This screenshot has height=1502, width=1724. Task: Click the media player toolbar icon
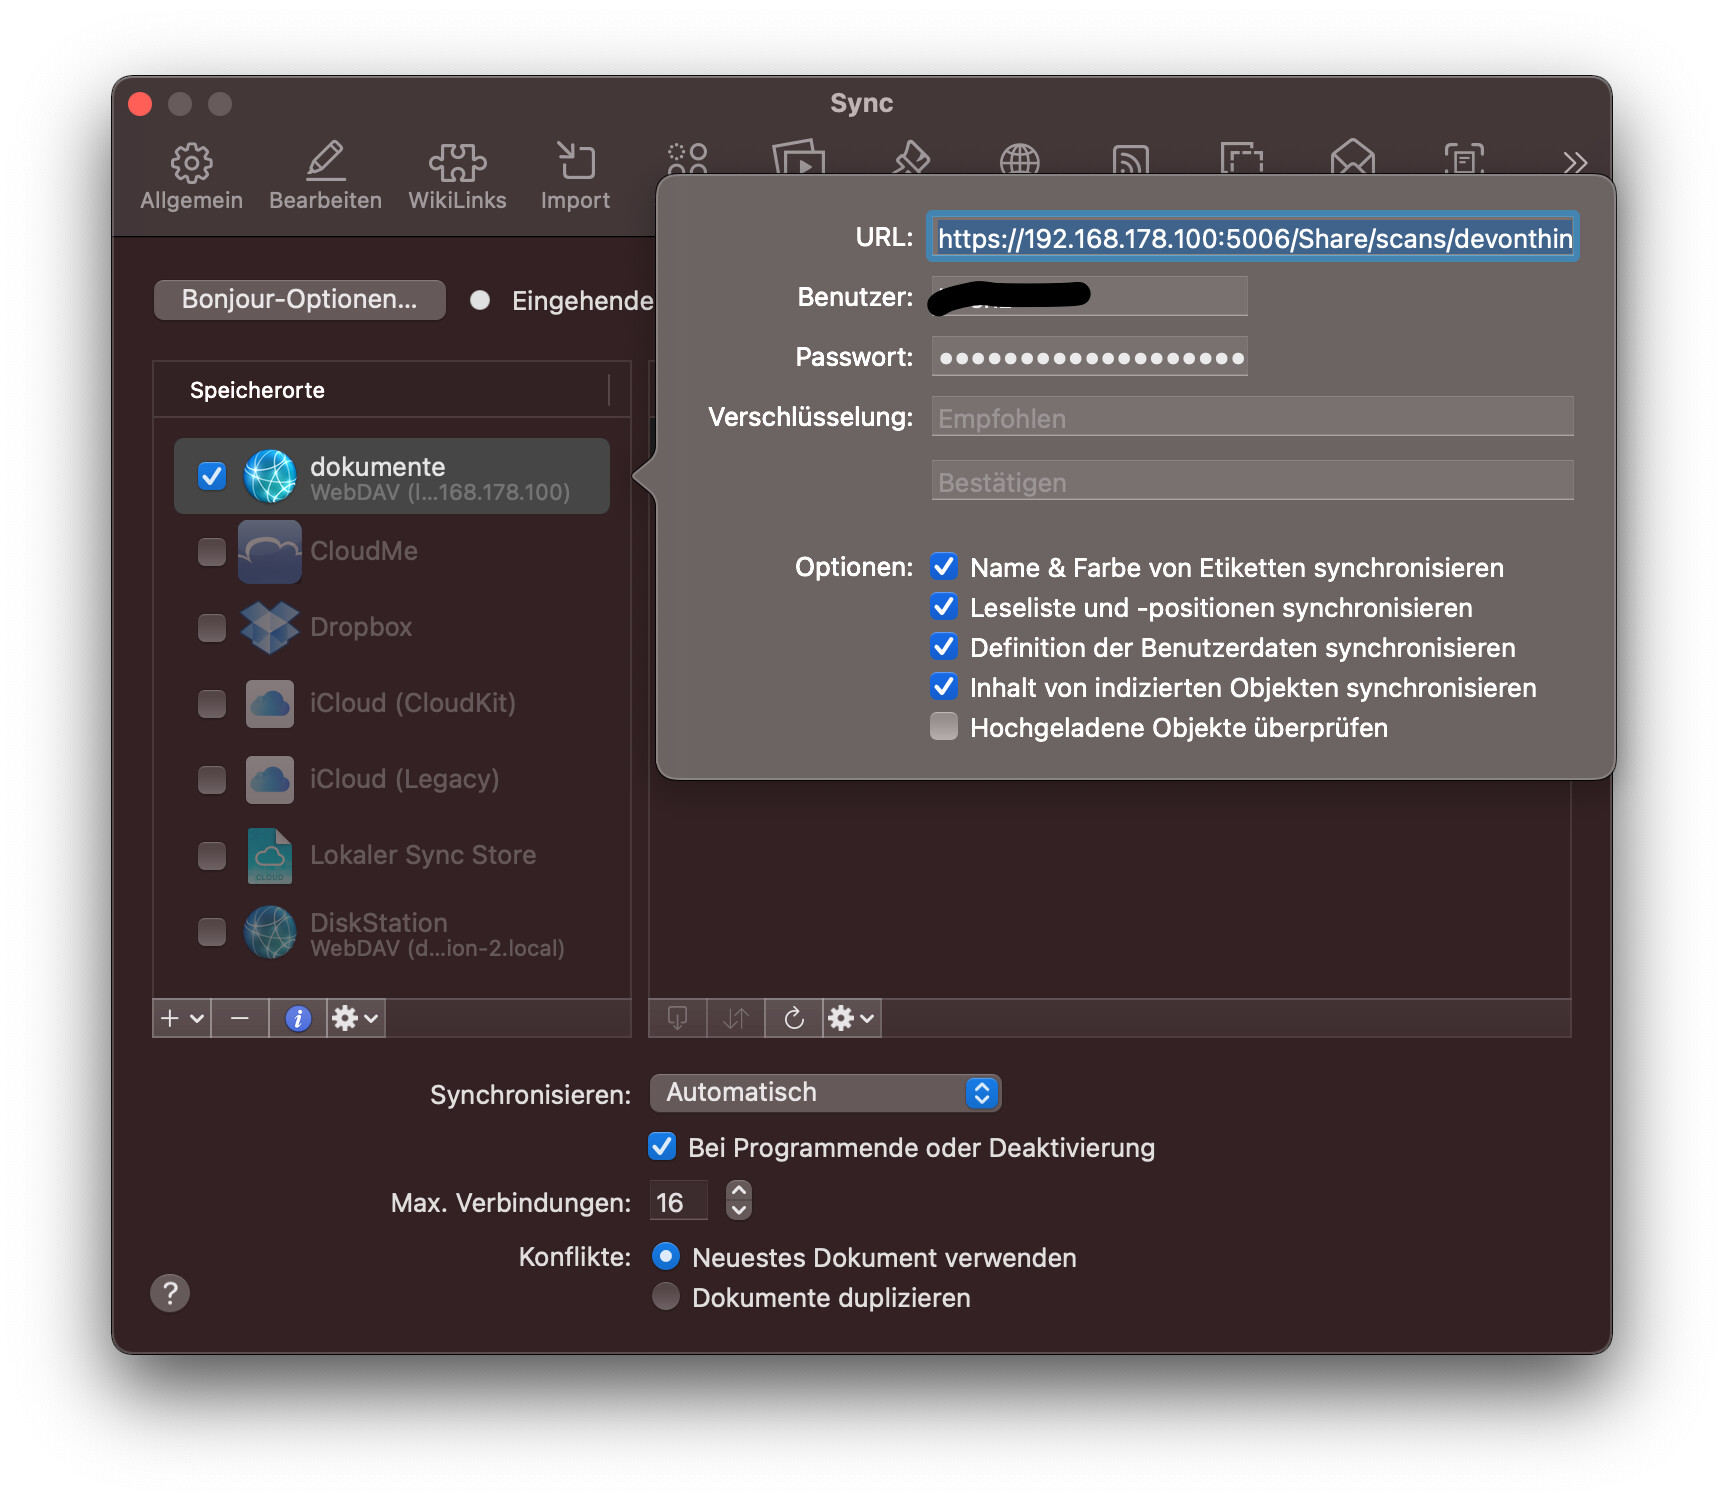point(799,158)
